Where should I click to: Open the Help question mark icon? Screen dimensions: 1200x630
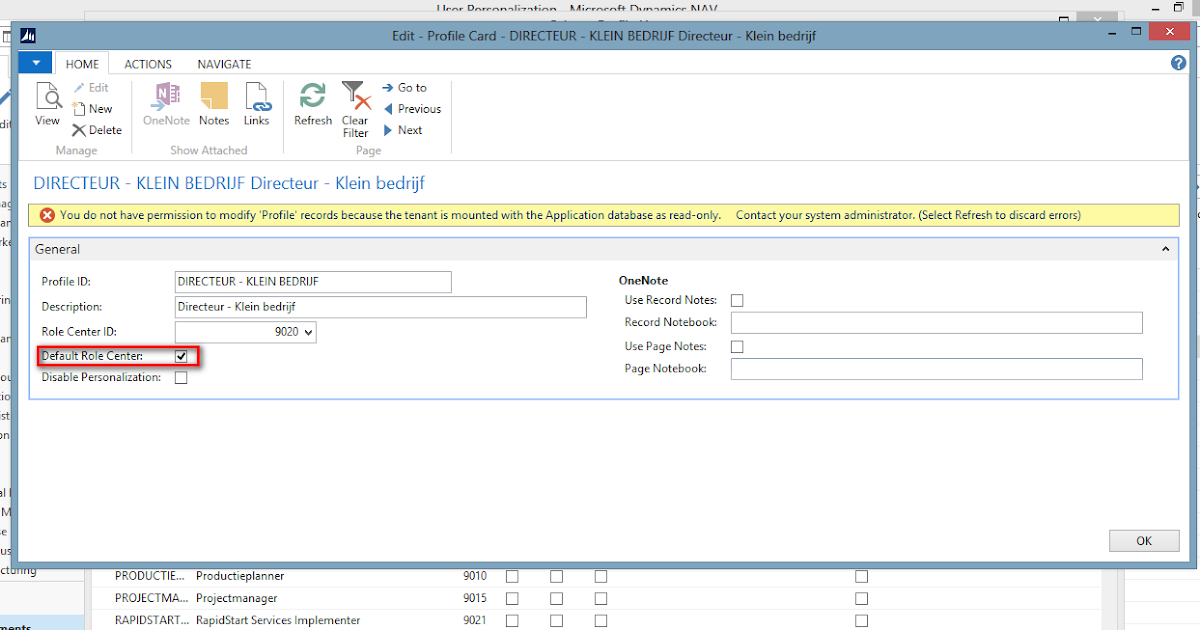1178,63
